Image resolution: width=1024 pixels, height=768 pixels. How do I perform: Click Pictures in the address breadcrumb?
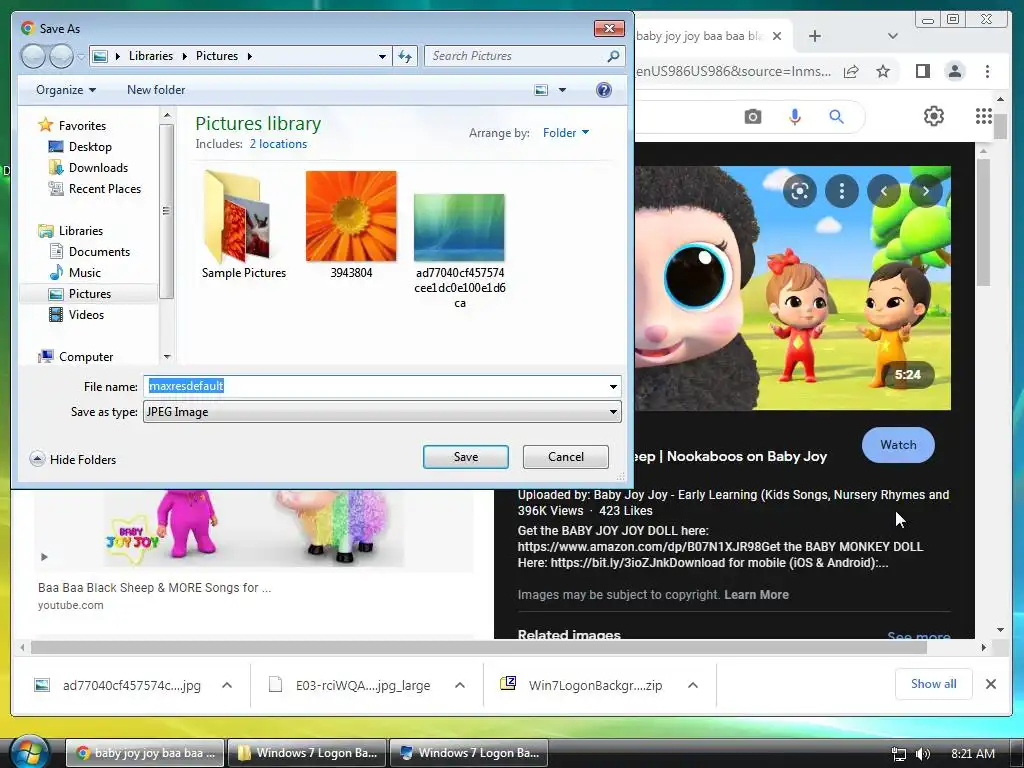click(x=217, y=56)
